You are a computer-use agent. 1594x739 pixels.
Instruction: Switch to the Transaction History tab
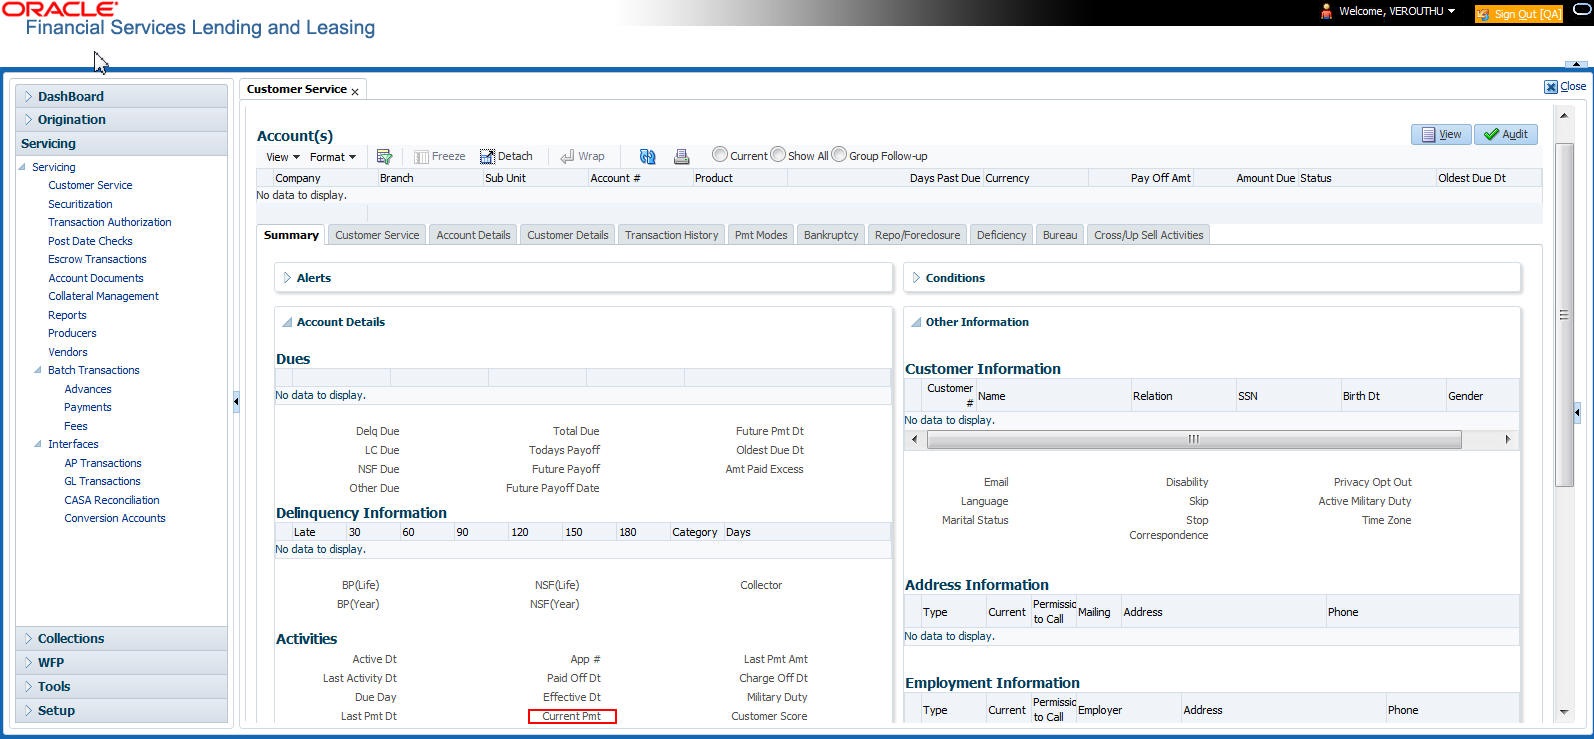coord(672,235)
